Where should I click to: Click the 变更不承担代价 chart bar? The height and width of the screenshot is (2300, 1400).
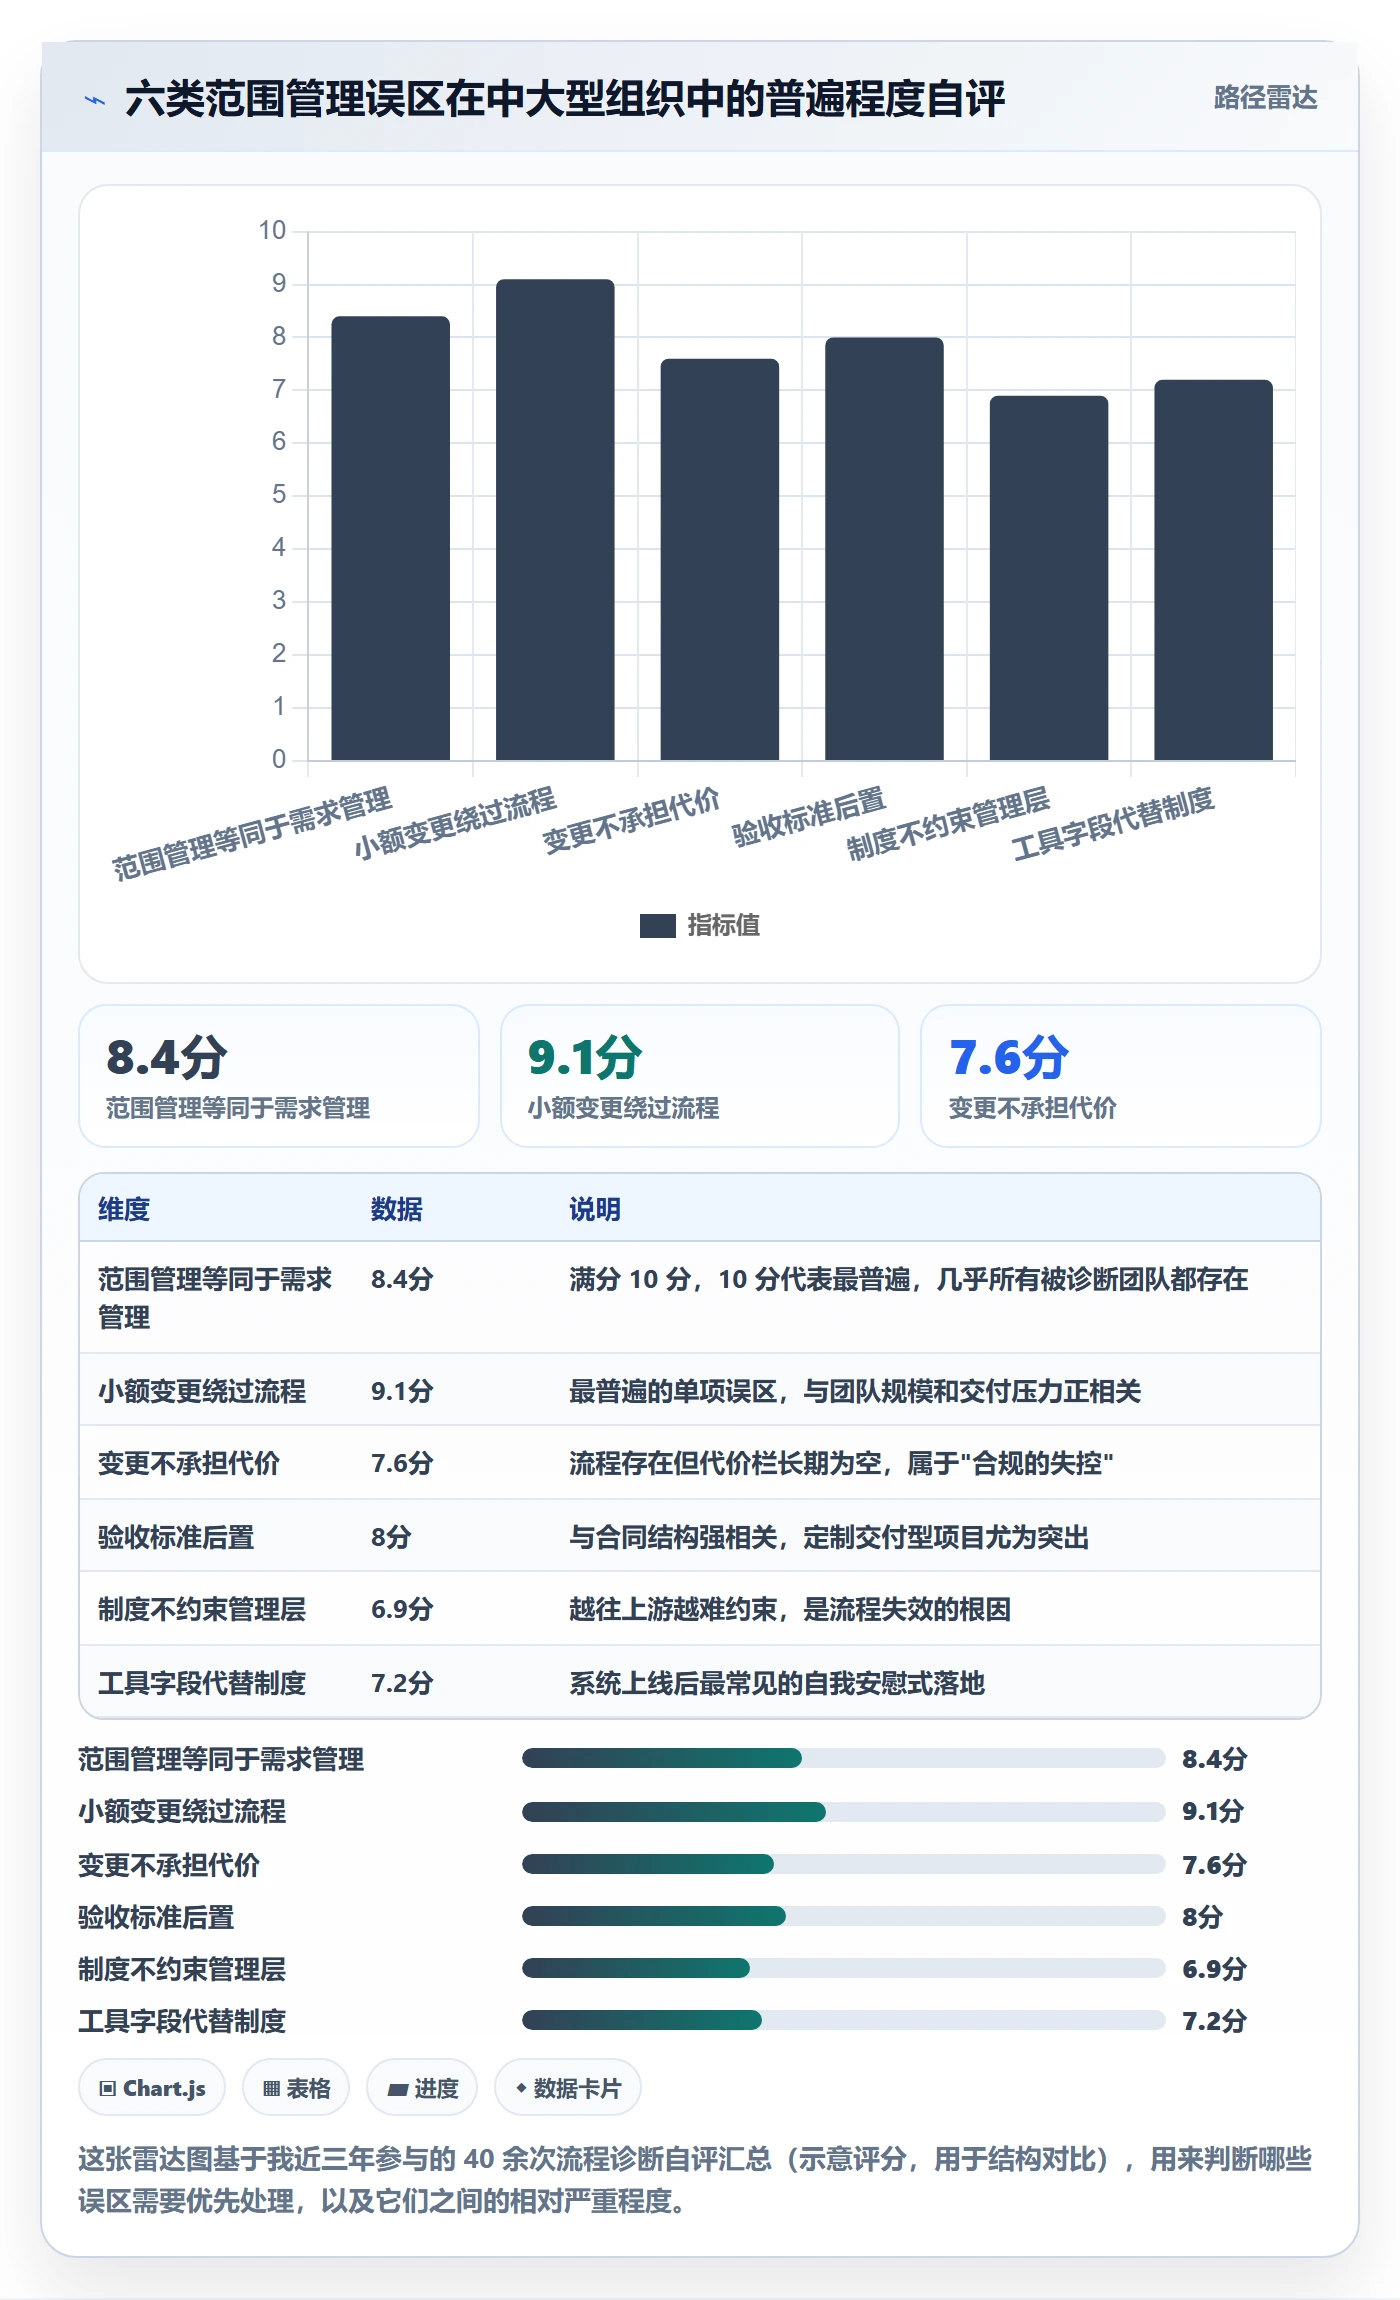pos(719,559)
